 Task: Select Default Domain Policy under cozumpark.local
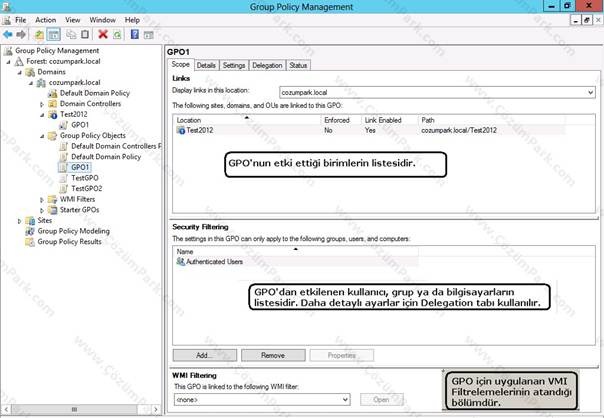95,93
